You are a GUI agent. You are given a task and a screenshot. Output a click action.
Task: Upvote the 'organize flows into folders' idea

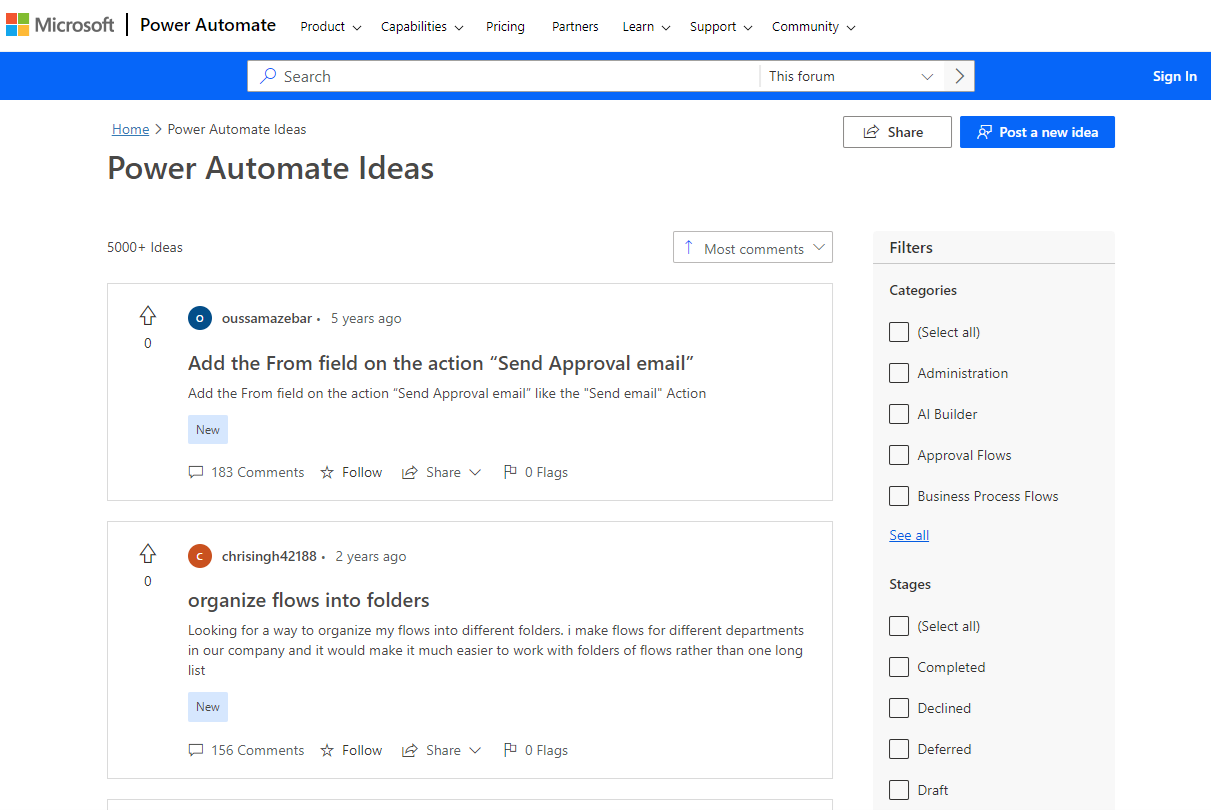click(x=148, y=554)
